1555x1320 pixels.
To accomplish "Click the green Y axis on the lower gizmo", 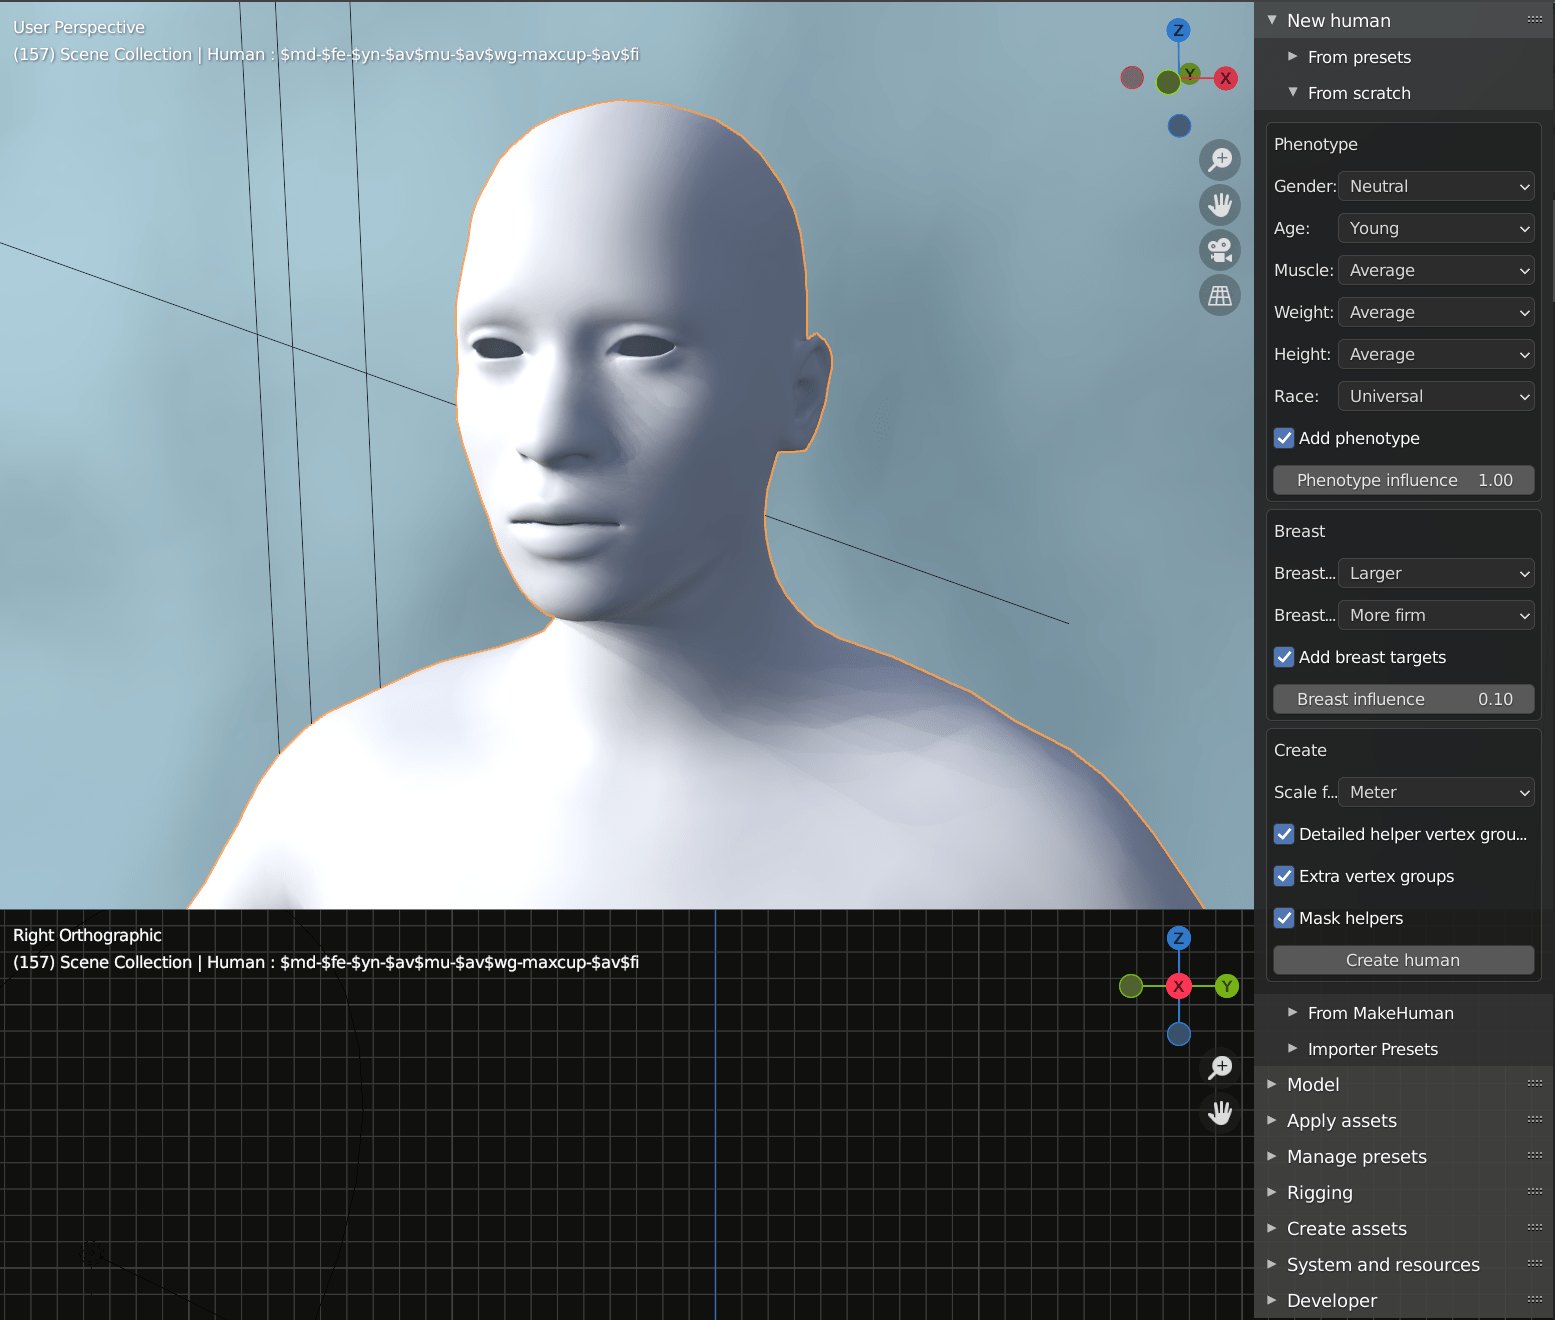I will [1227, 986].
